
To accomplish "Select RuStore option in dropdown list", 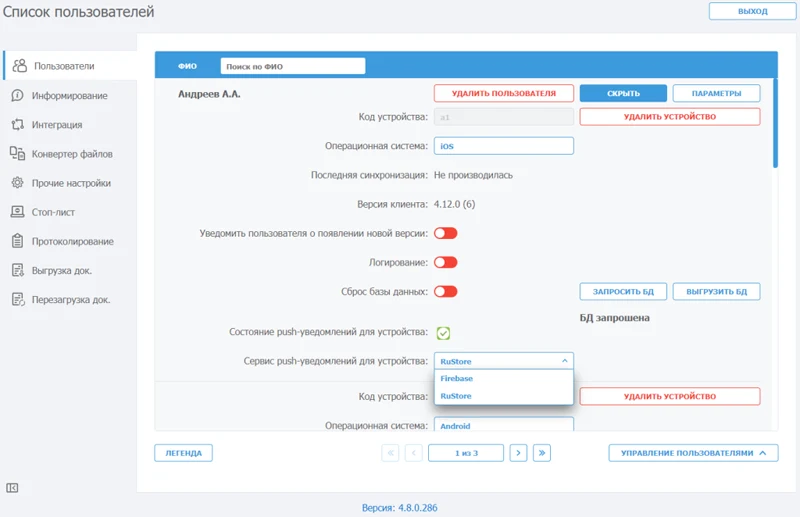I will pyautogui.click(x=504, y=396).
